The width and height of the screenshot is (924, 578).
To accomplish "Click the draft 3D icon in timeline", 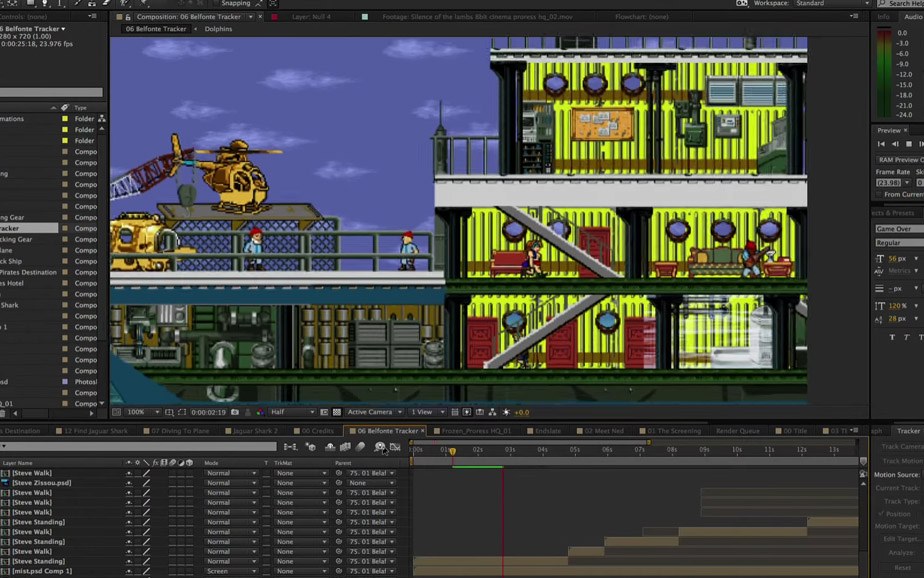I will (x=310, y=447).
